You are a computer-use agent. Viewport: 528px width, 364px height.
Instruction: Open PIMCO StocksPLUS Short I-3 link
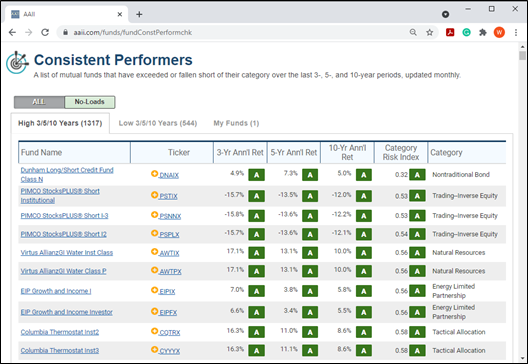(64, 216)
